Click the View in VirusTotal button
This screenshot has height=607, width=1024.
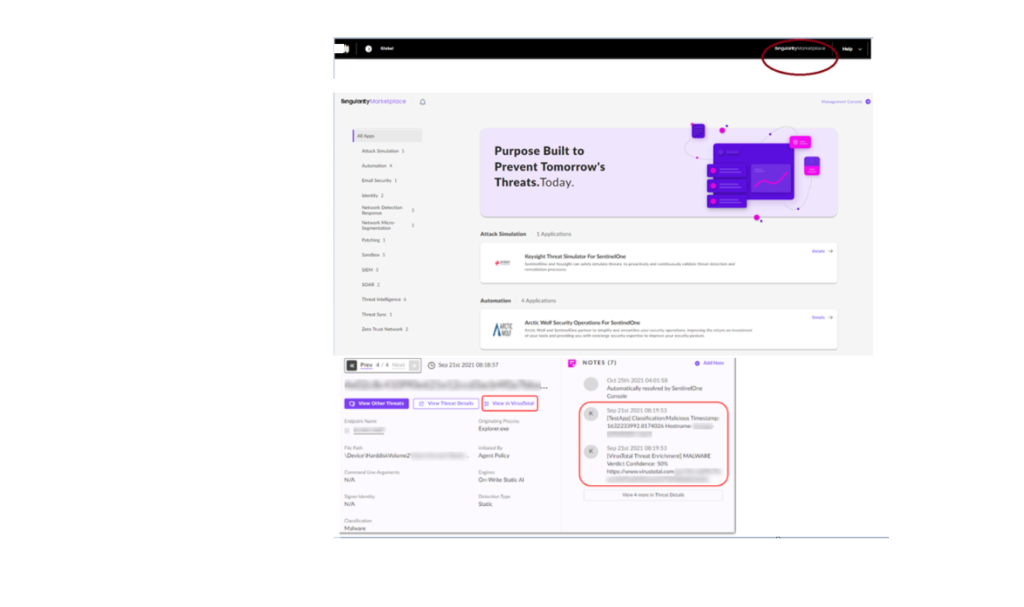pyautogui.click(x=509, y=404)
